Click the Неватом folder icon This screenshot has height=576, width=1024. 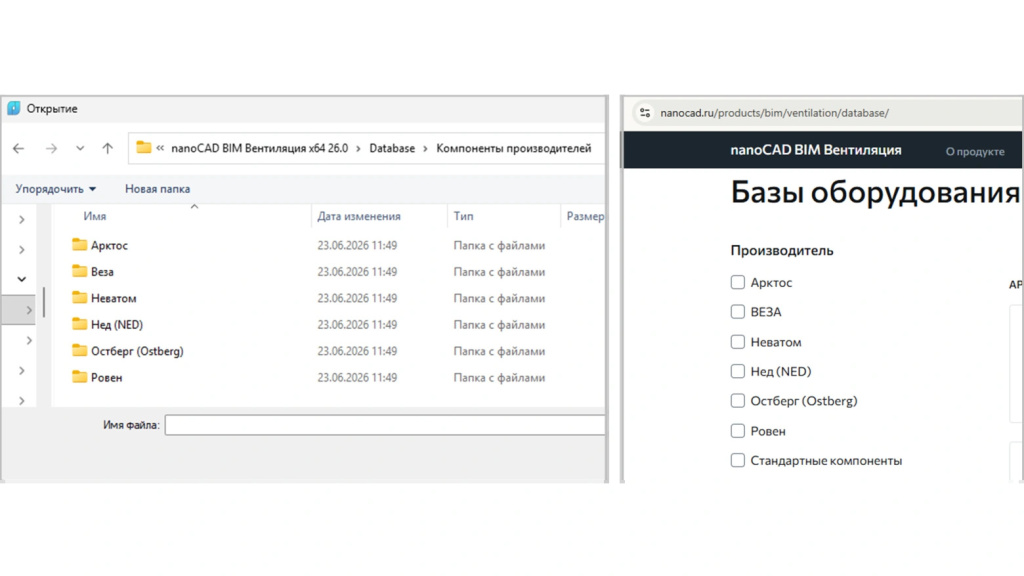tap(80, 298)
